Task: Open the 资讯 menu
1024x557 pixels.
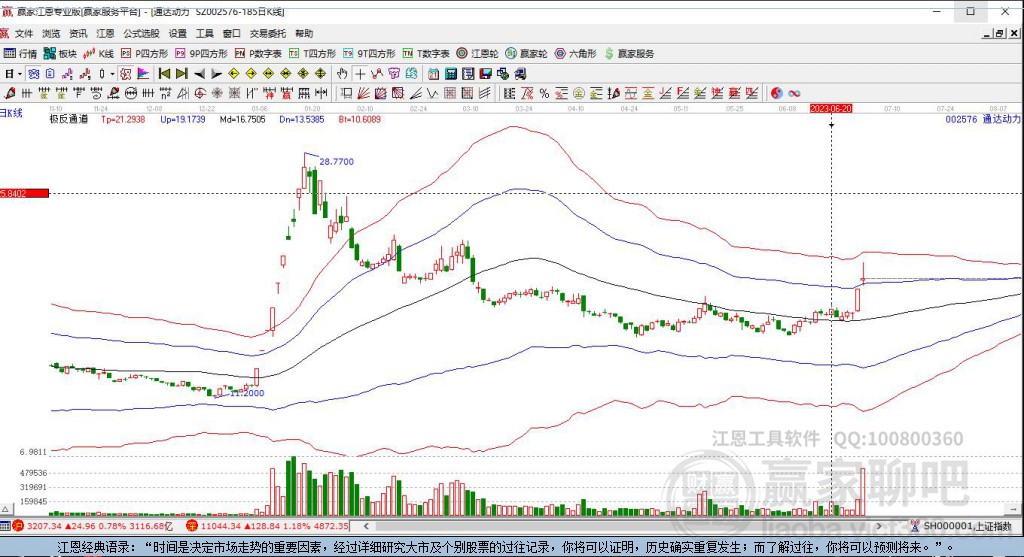Action: [78, 33]
